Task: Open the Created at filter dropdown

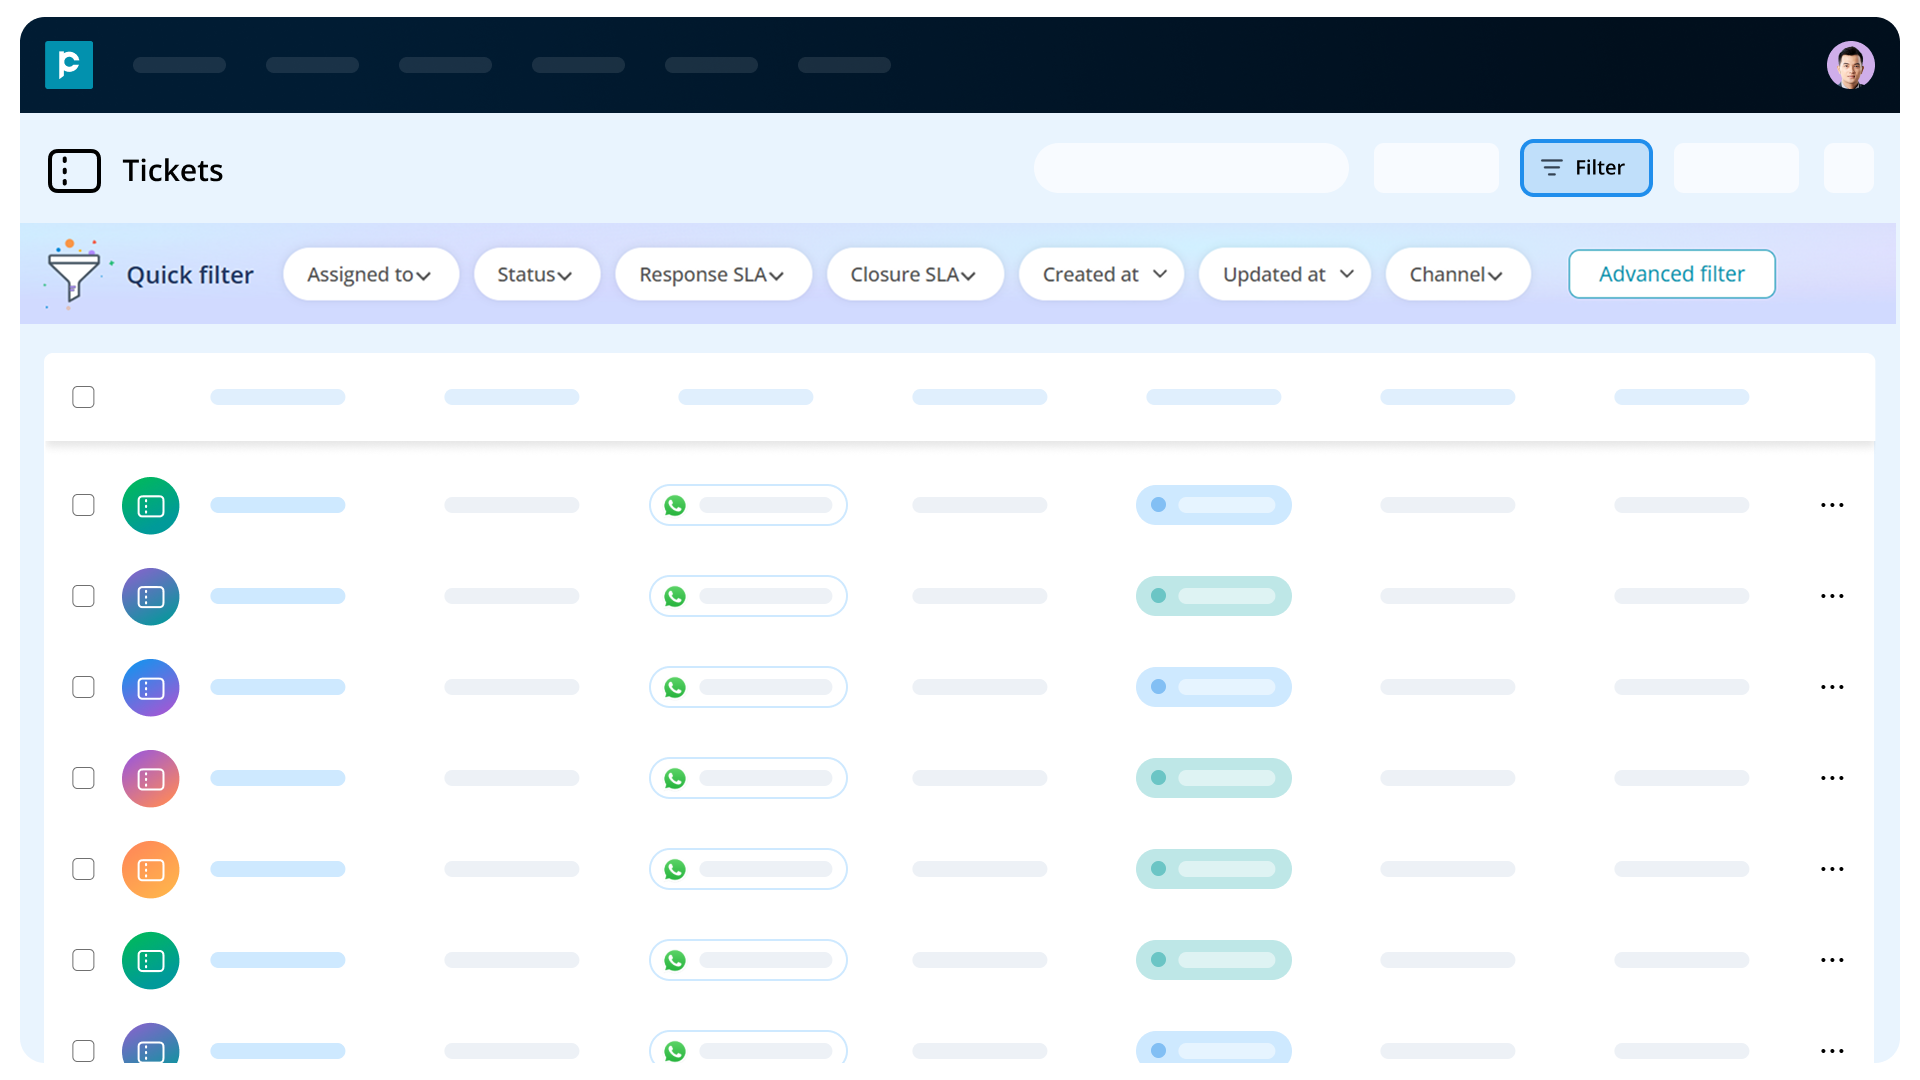Action: [x=1100, y=273]
